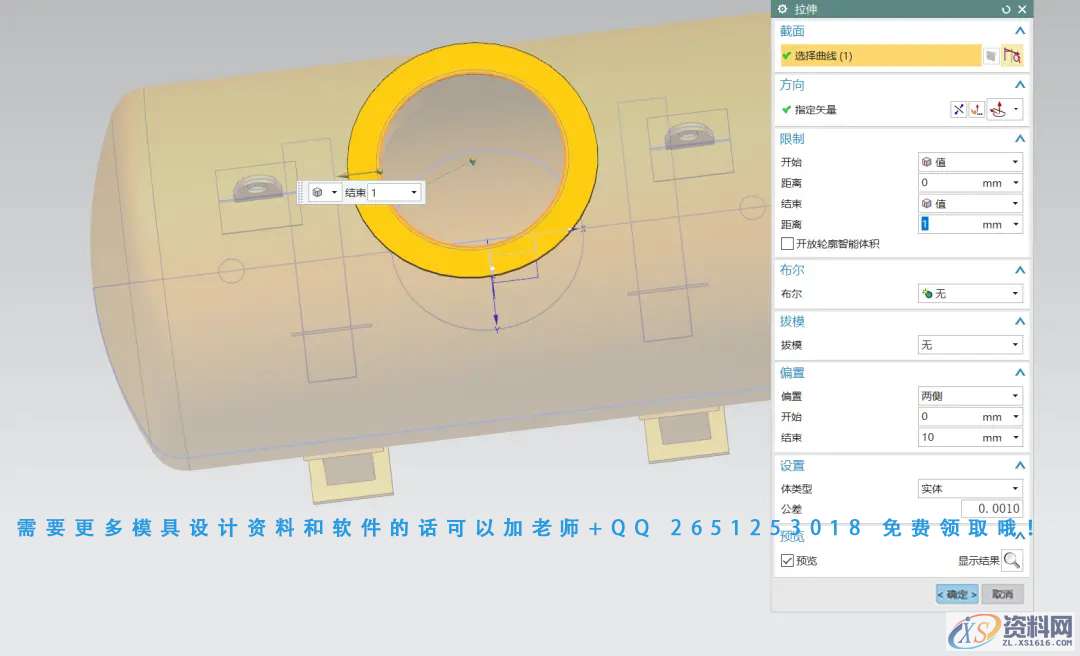
Task: Click the inferred vector icon in 方向
Action: point(998,110)
